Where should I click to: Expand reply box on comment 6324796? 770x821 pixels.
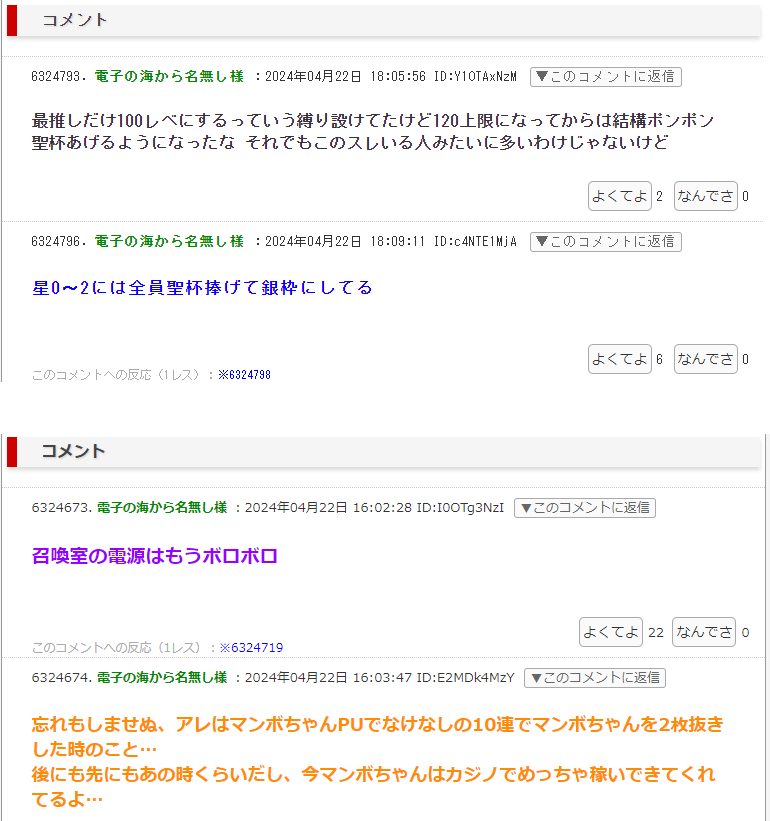tap(605, 241)
